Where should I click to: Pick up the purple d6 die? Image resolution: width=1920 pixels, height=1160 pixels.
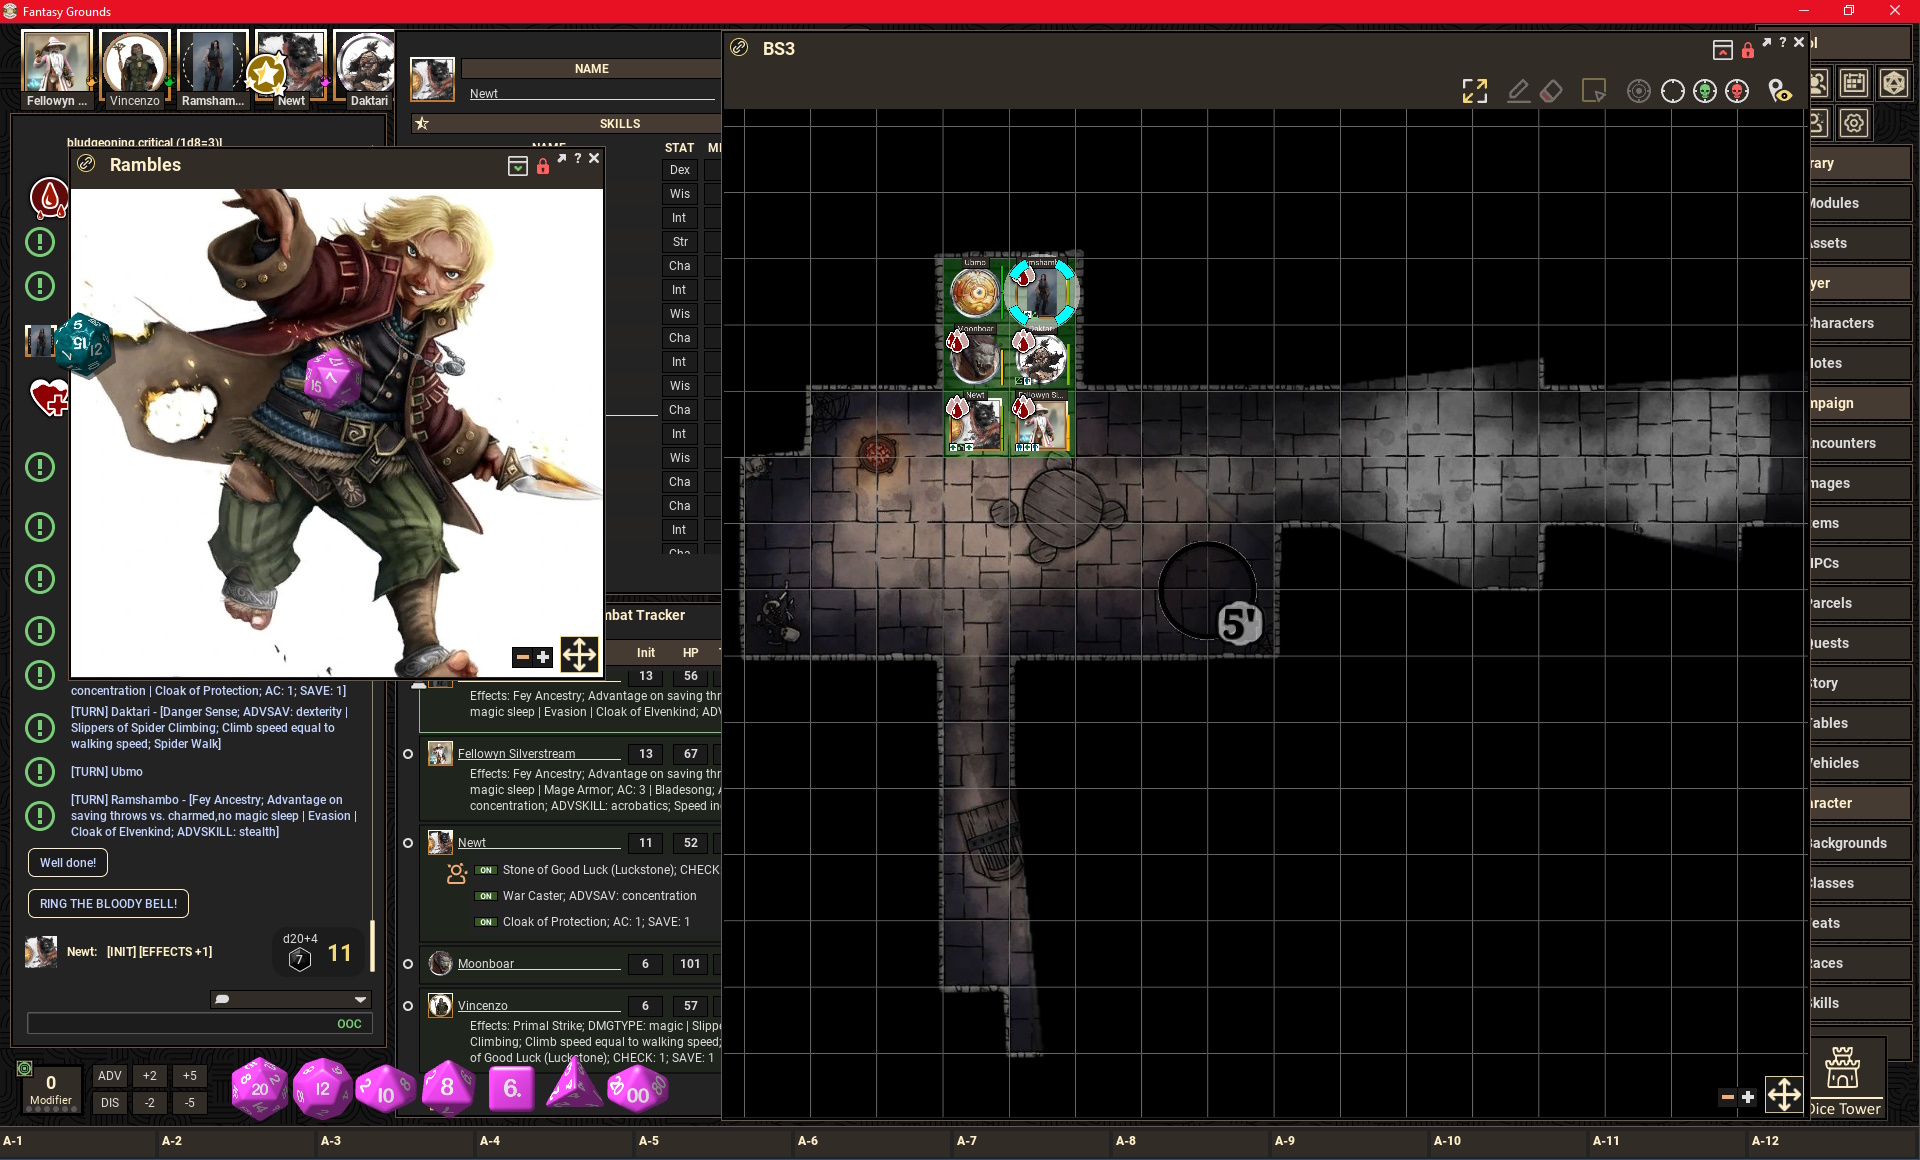(512, 1088)
